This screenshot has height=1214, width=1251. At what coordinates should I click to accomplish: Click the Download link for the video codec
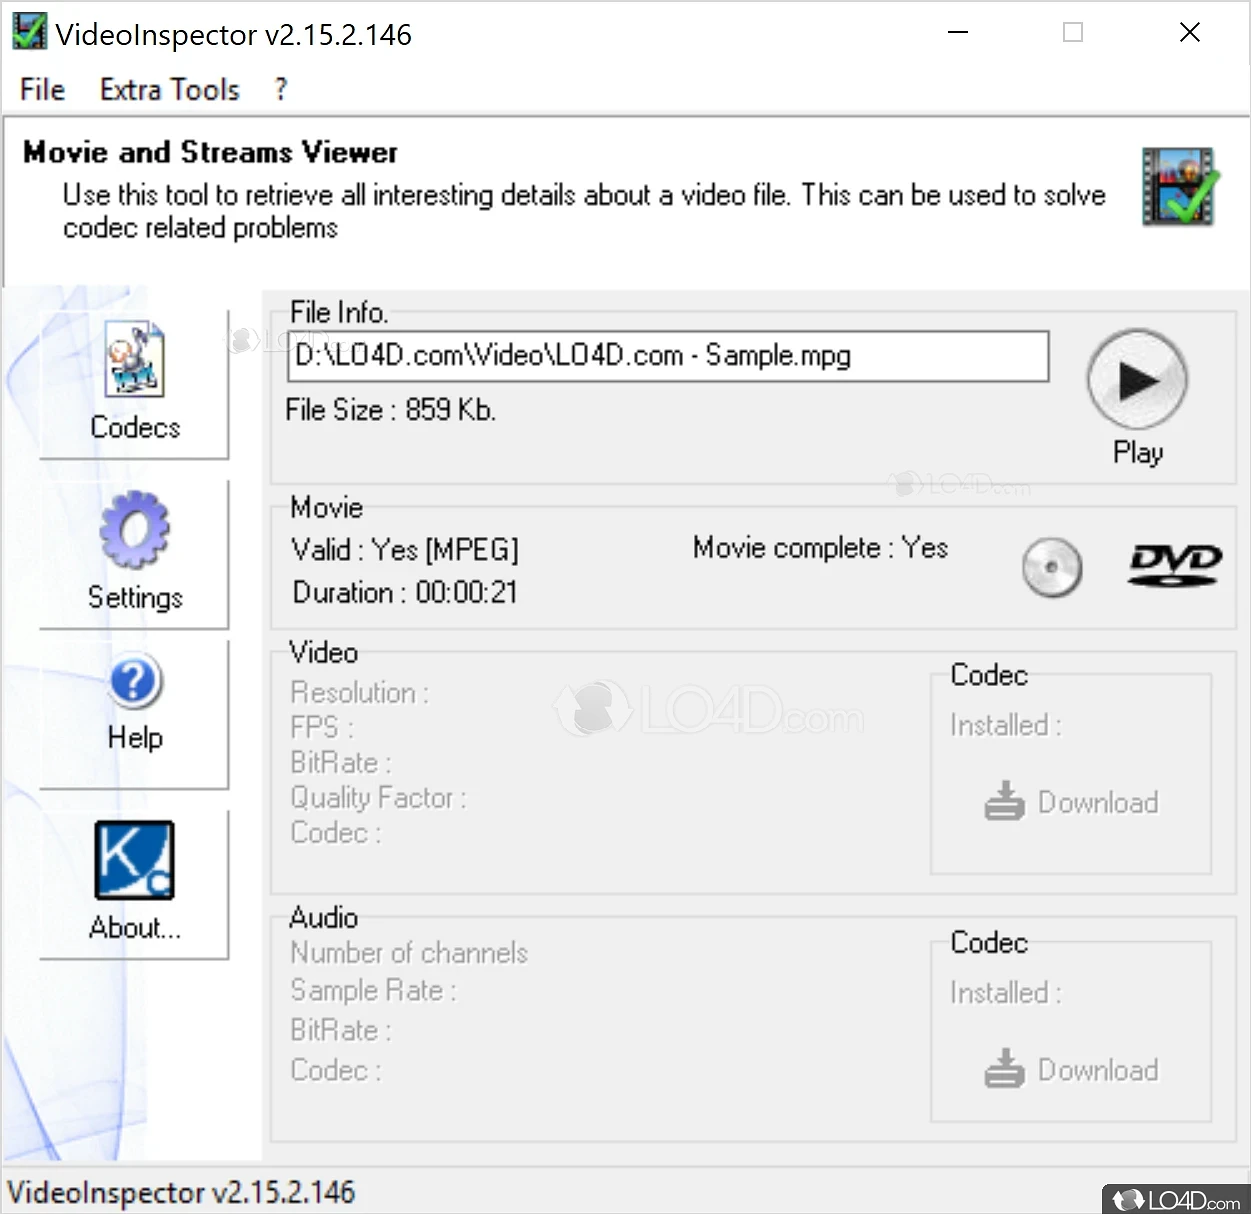pos(1099,801)
